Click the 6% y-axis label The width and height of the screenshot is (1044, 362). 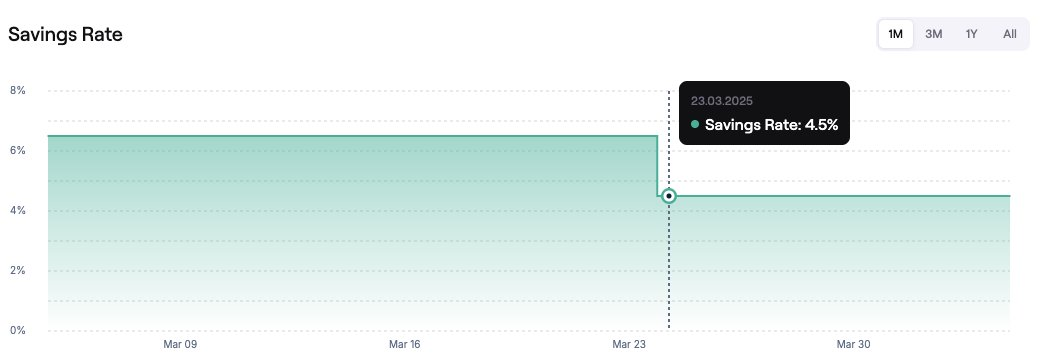pos(17,150)
